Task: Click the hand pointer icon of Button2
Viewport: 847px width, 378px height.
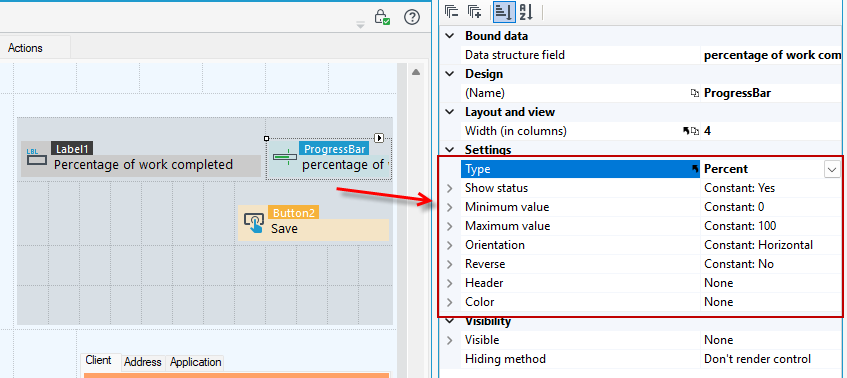Action: [x=254, y=223]
